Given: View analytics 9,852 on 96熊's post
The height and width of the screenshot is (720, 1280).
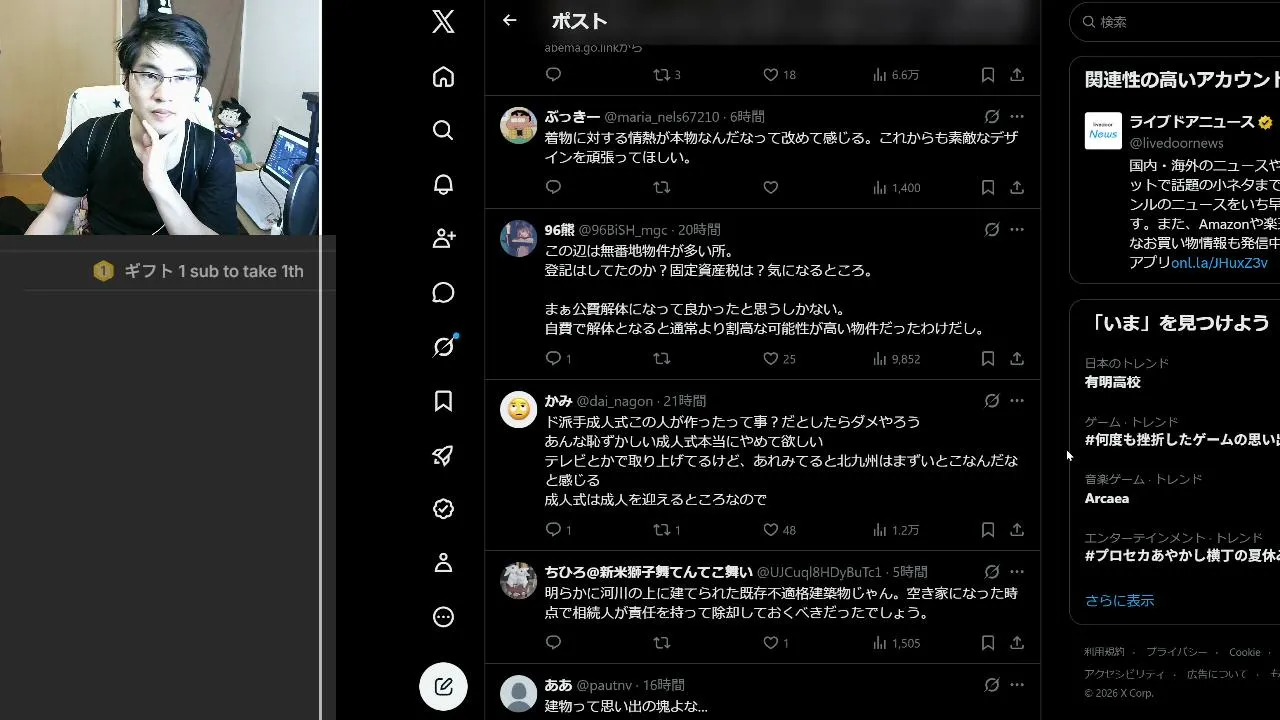Looking at the screenshot, I should tap(896, 358).
